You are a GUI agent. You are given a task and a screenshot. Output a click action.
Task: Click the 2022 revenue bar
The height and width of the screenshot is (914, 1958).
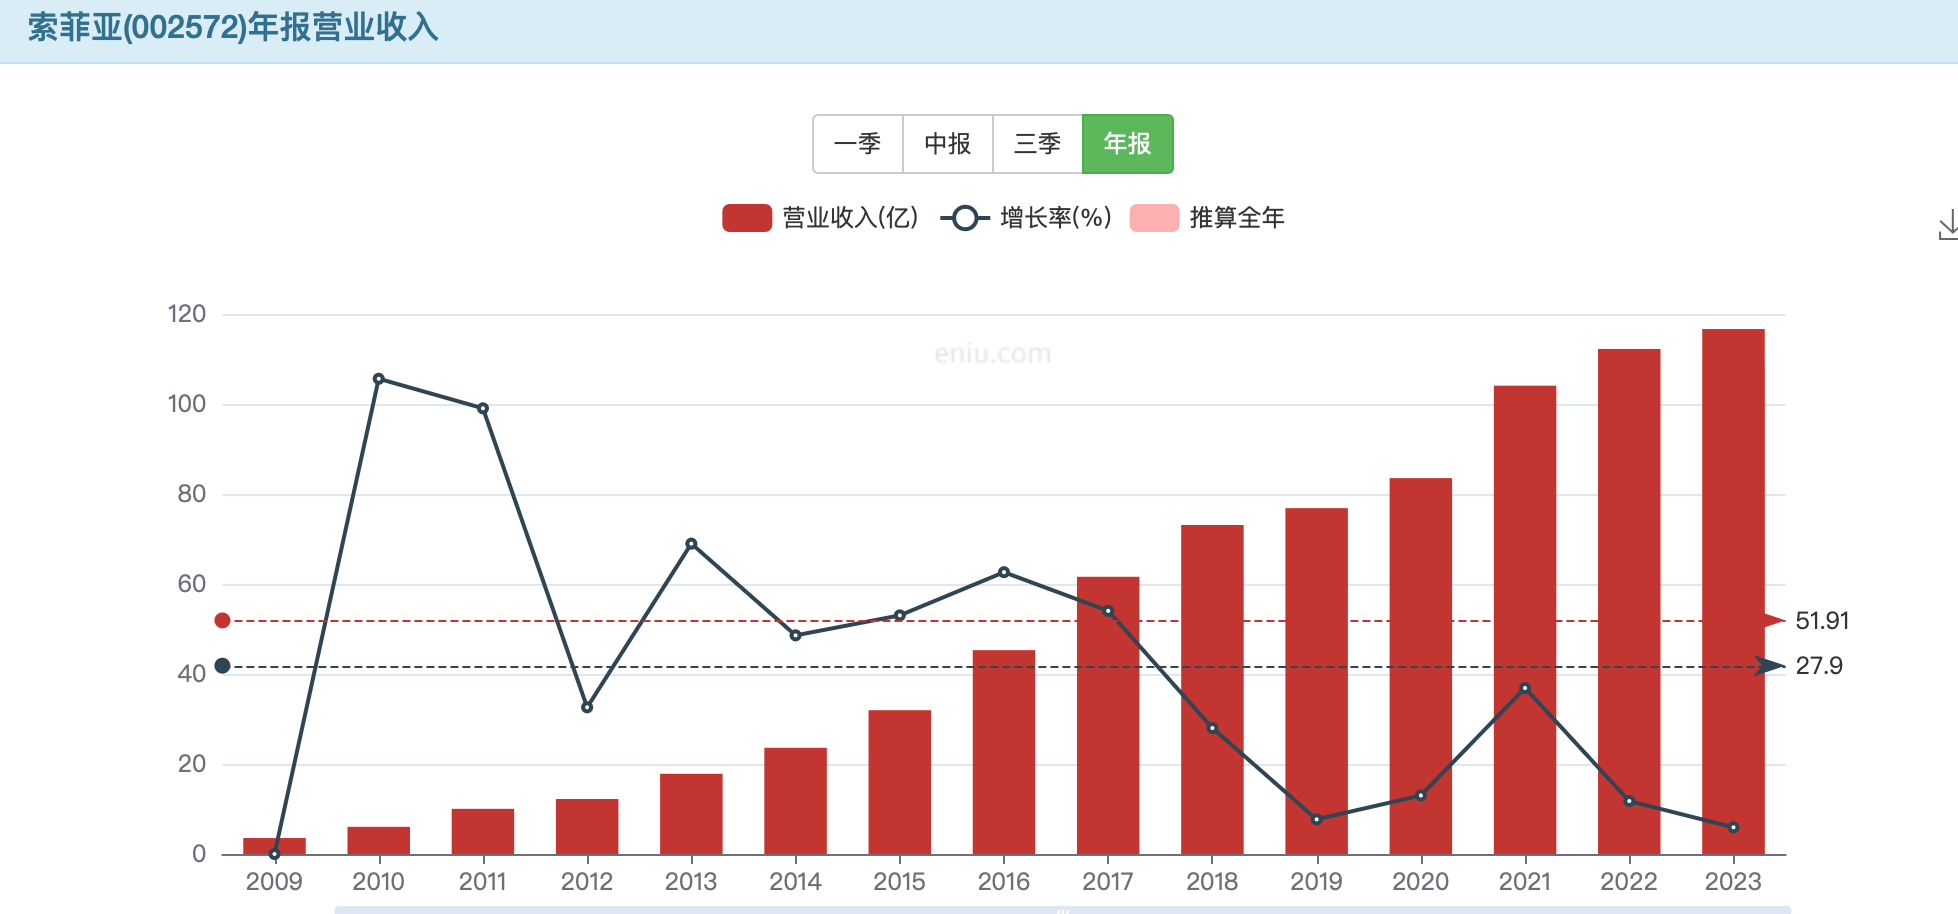pos(1629,601)
